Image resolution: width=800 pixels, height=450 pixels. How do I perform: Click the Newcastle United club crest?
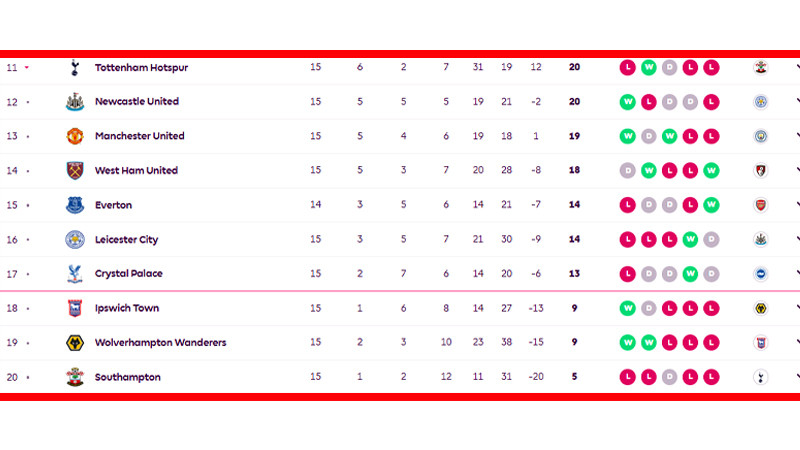(x=75, y=102)
